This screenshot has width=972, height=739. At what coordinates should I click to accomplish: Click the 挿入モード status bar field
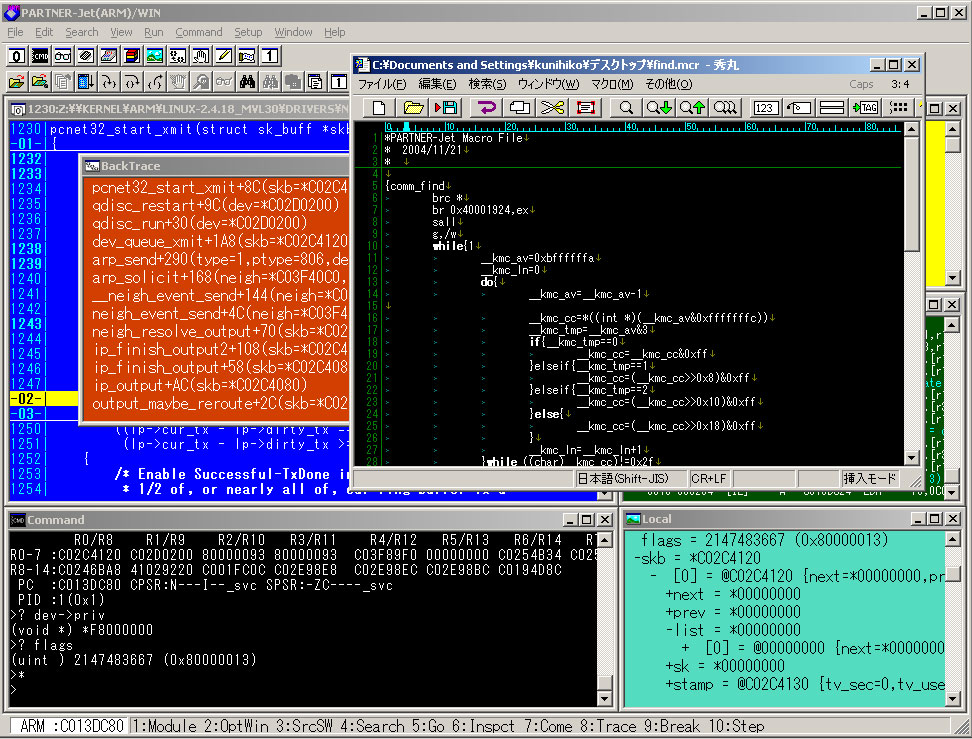[x=870, y=479]
